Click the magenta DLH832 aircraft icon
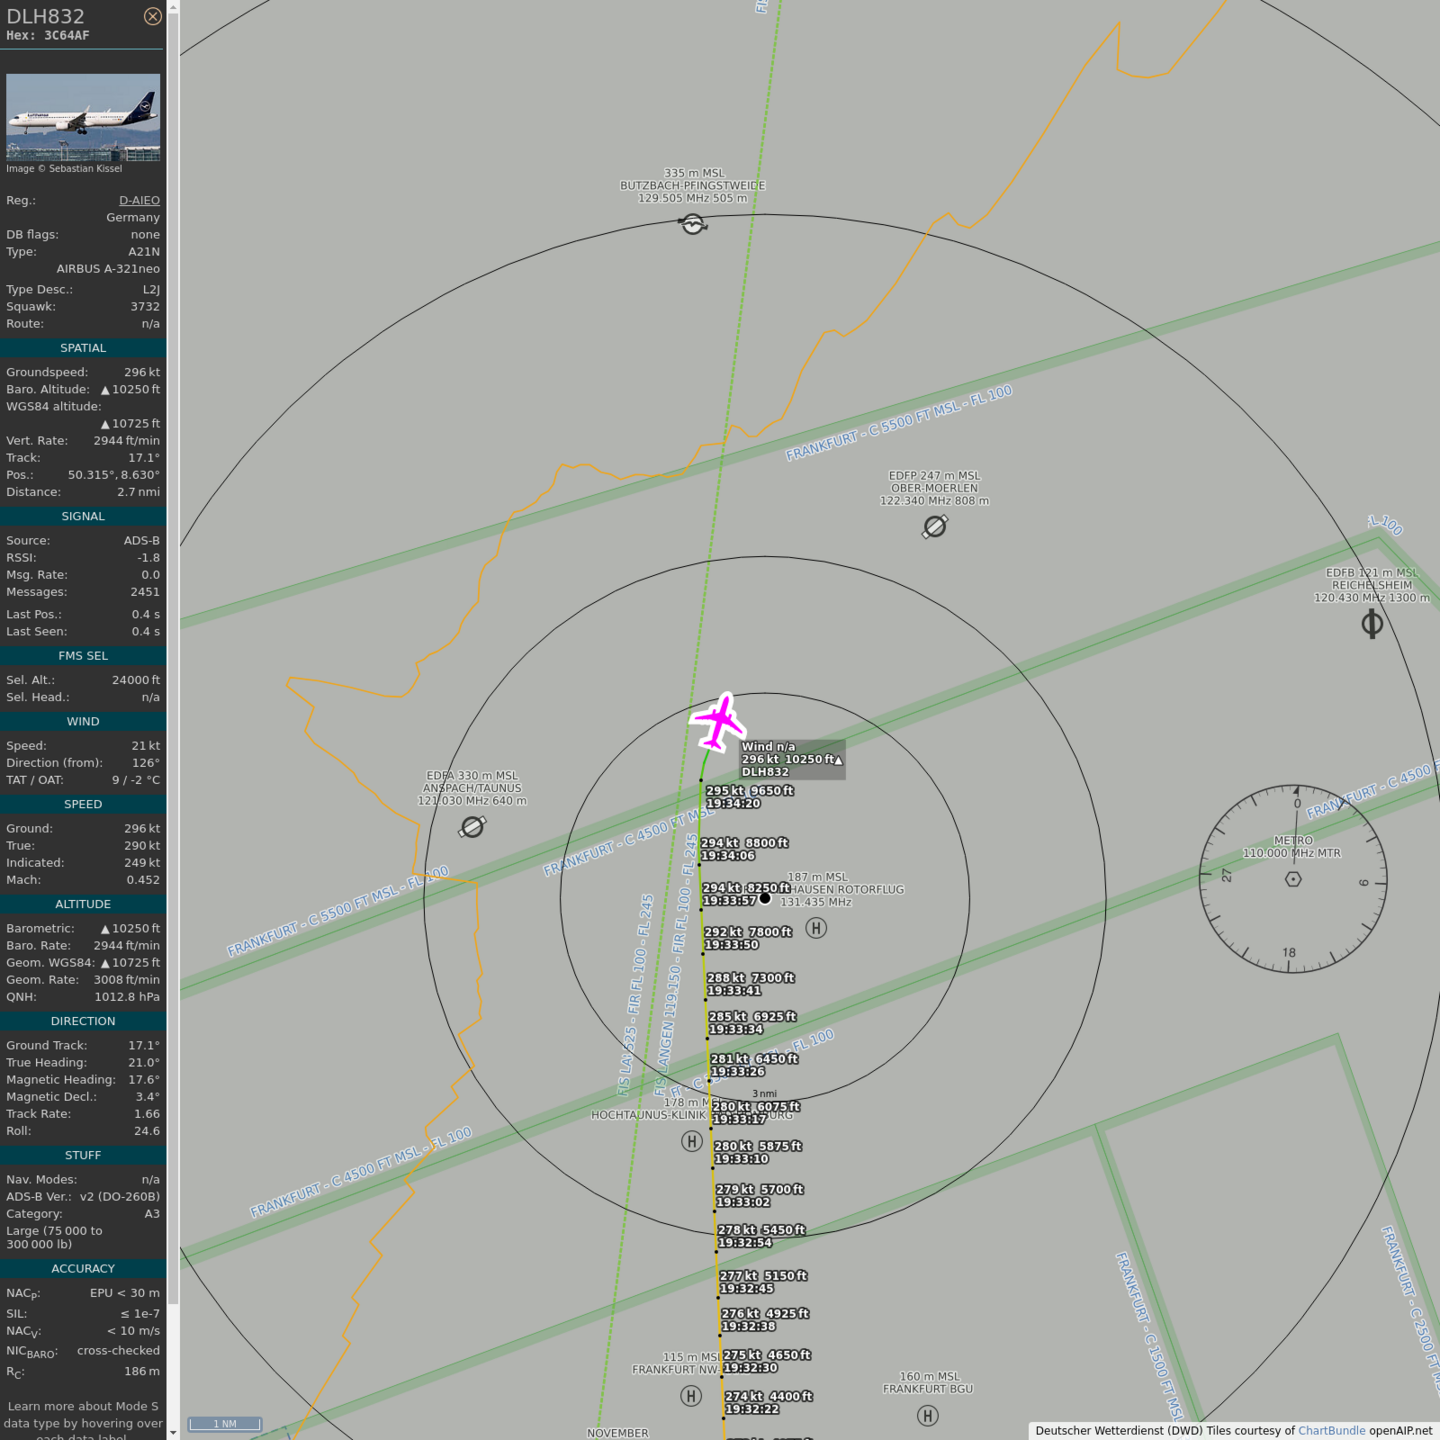 tap(718, 720)
